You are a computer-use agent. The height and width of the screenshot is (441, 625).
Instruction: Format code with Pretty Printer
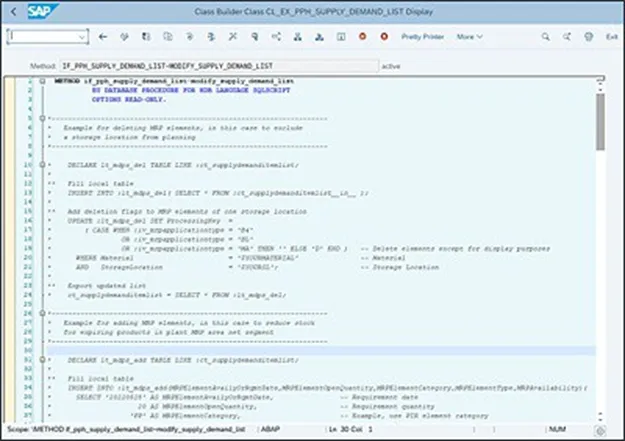[x=423, y=37]
